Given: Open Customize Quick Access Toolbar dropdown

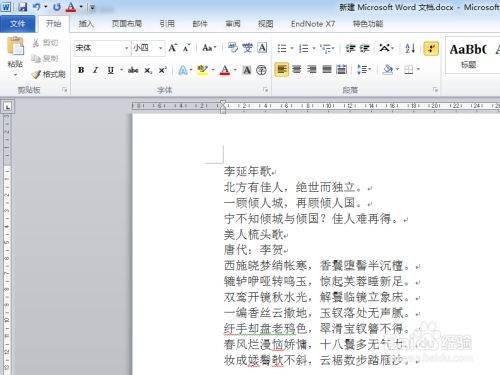Looking at the screenshot, I should click(92, 7).
